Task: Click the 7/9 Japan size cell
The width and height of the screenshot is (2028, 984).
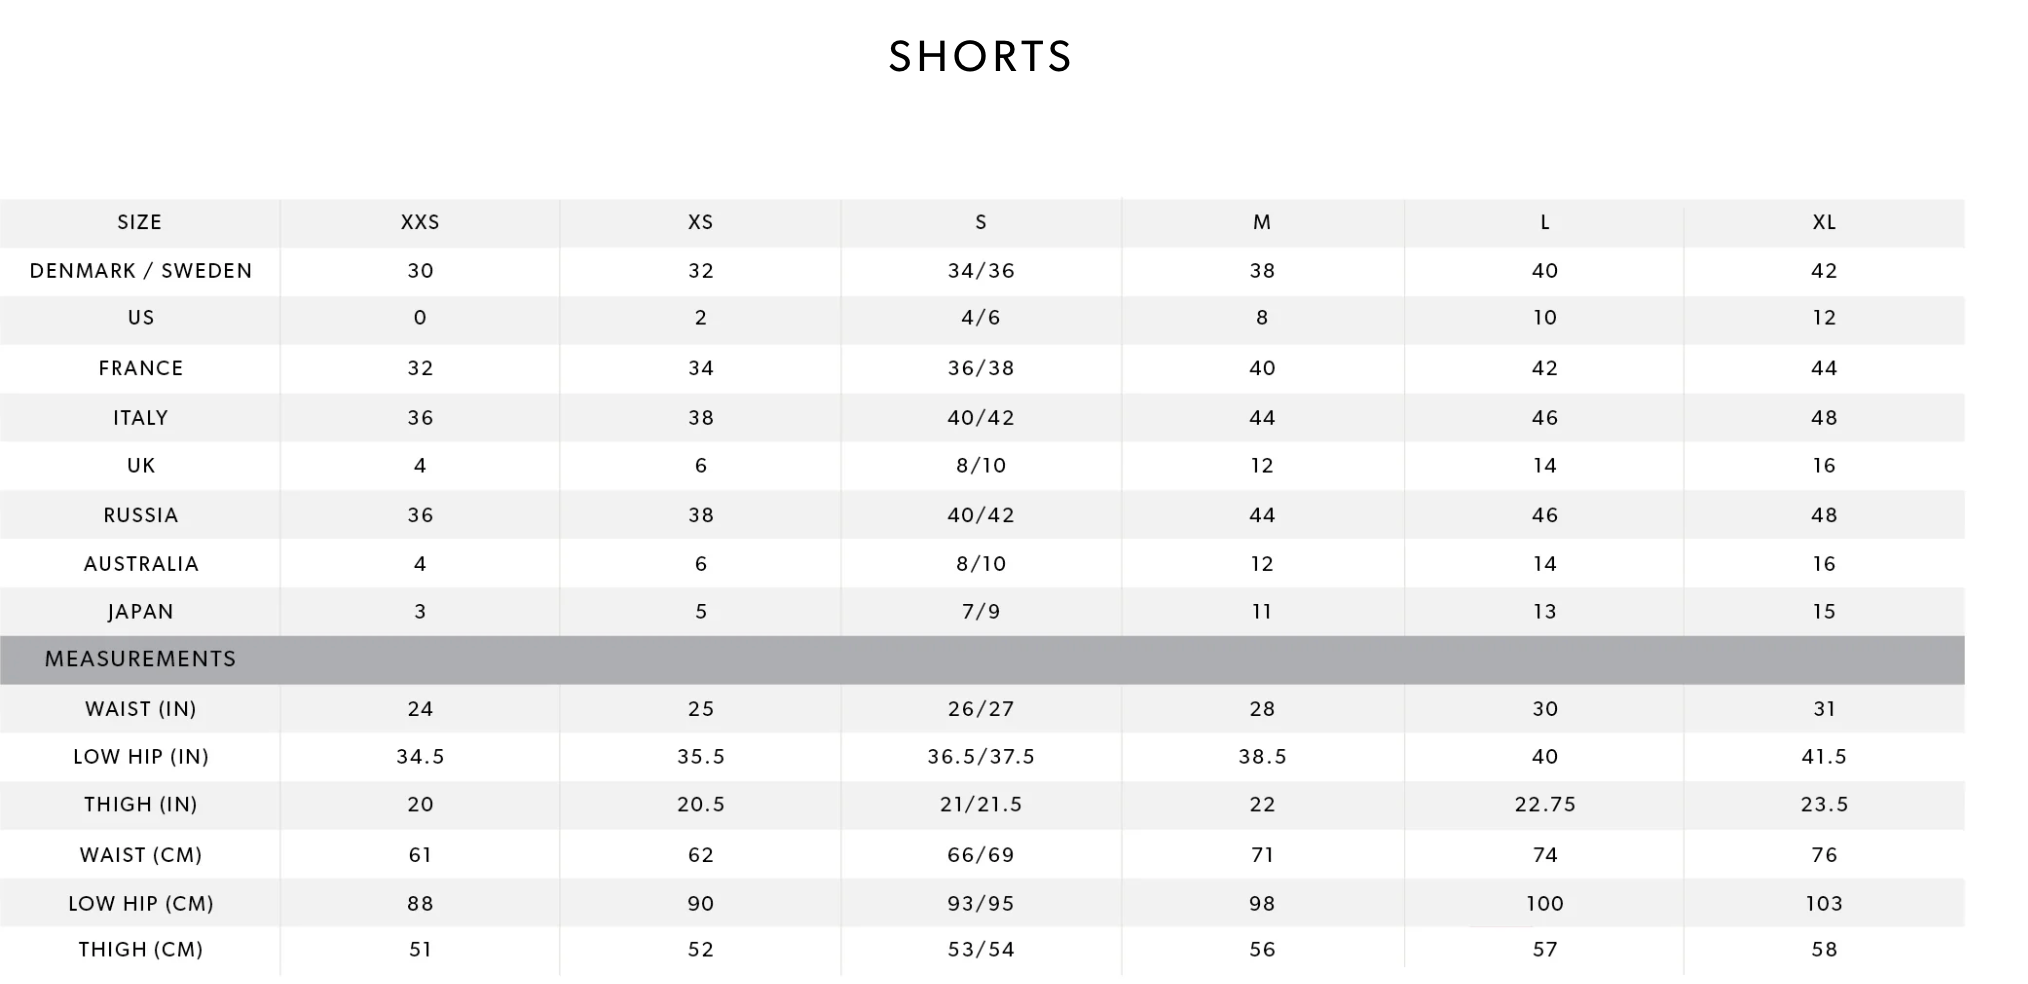Action: pos(981,612)
